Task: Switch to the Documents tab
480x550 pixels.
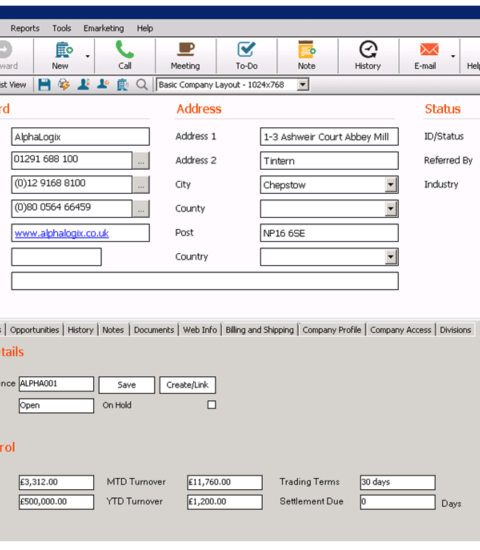Action: [x=154, y=330]
